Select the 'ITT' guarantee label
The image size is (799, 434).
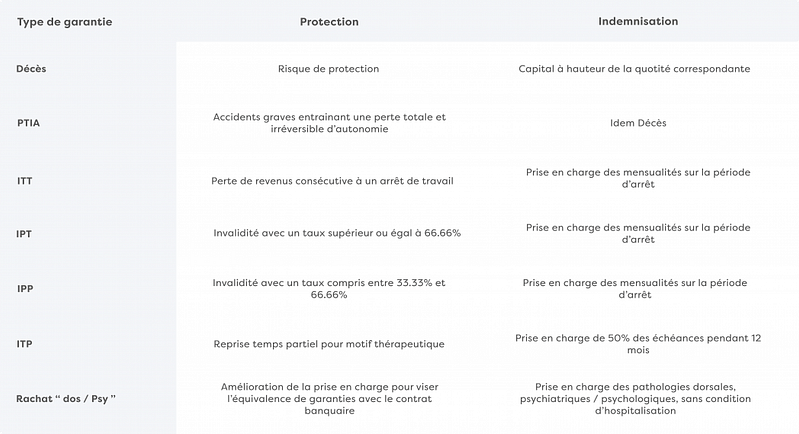point(24,181)
